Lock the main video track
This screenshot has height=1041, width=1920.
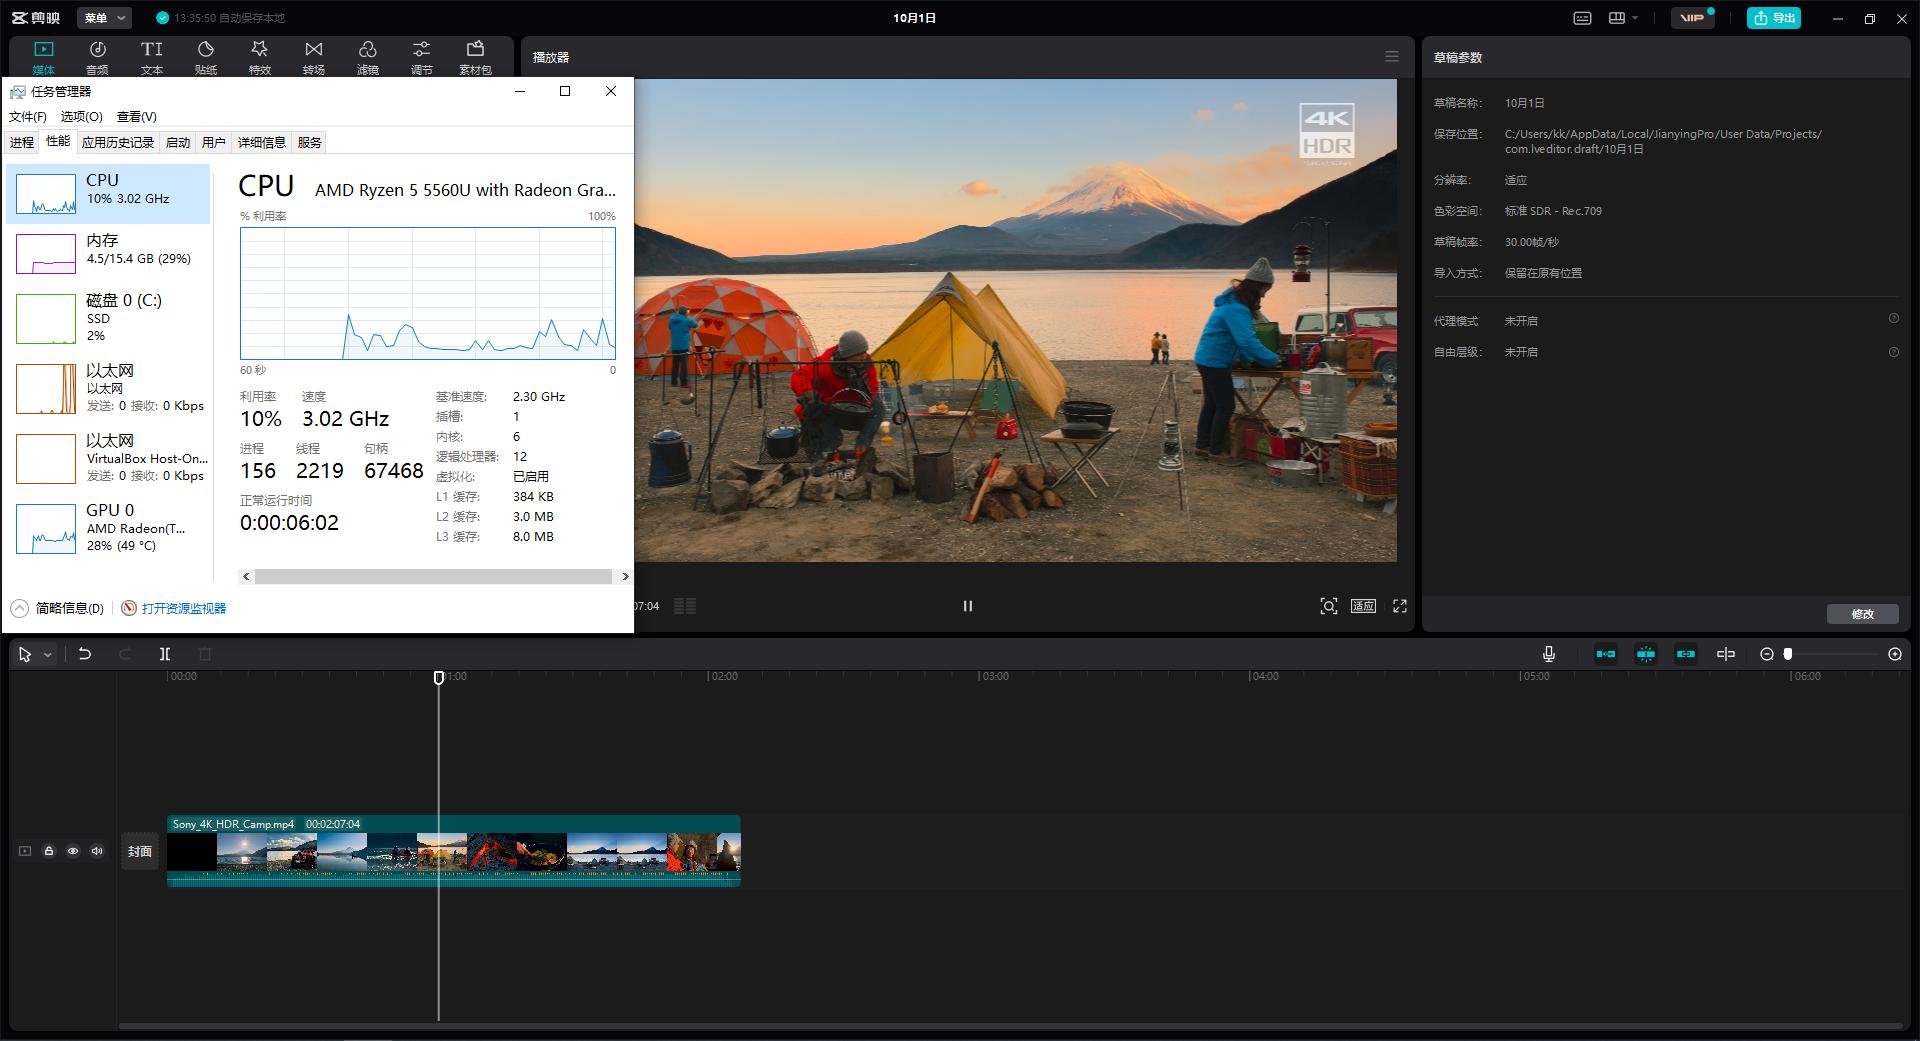point(49,851)
